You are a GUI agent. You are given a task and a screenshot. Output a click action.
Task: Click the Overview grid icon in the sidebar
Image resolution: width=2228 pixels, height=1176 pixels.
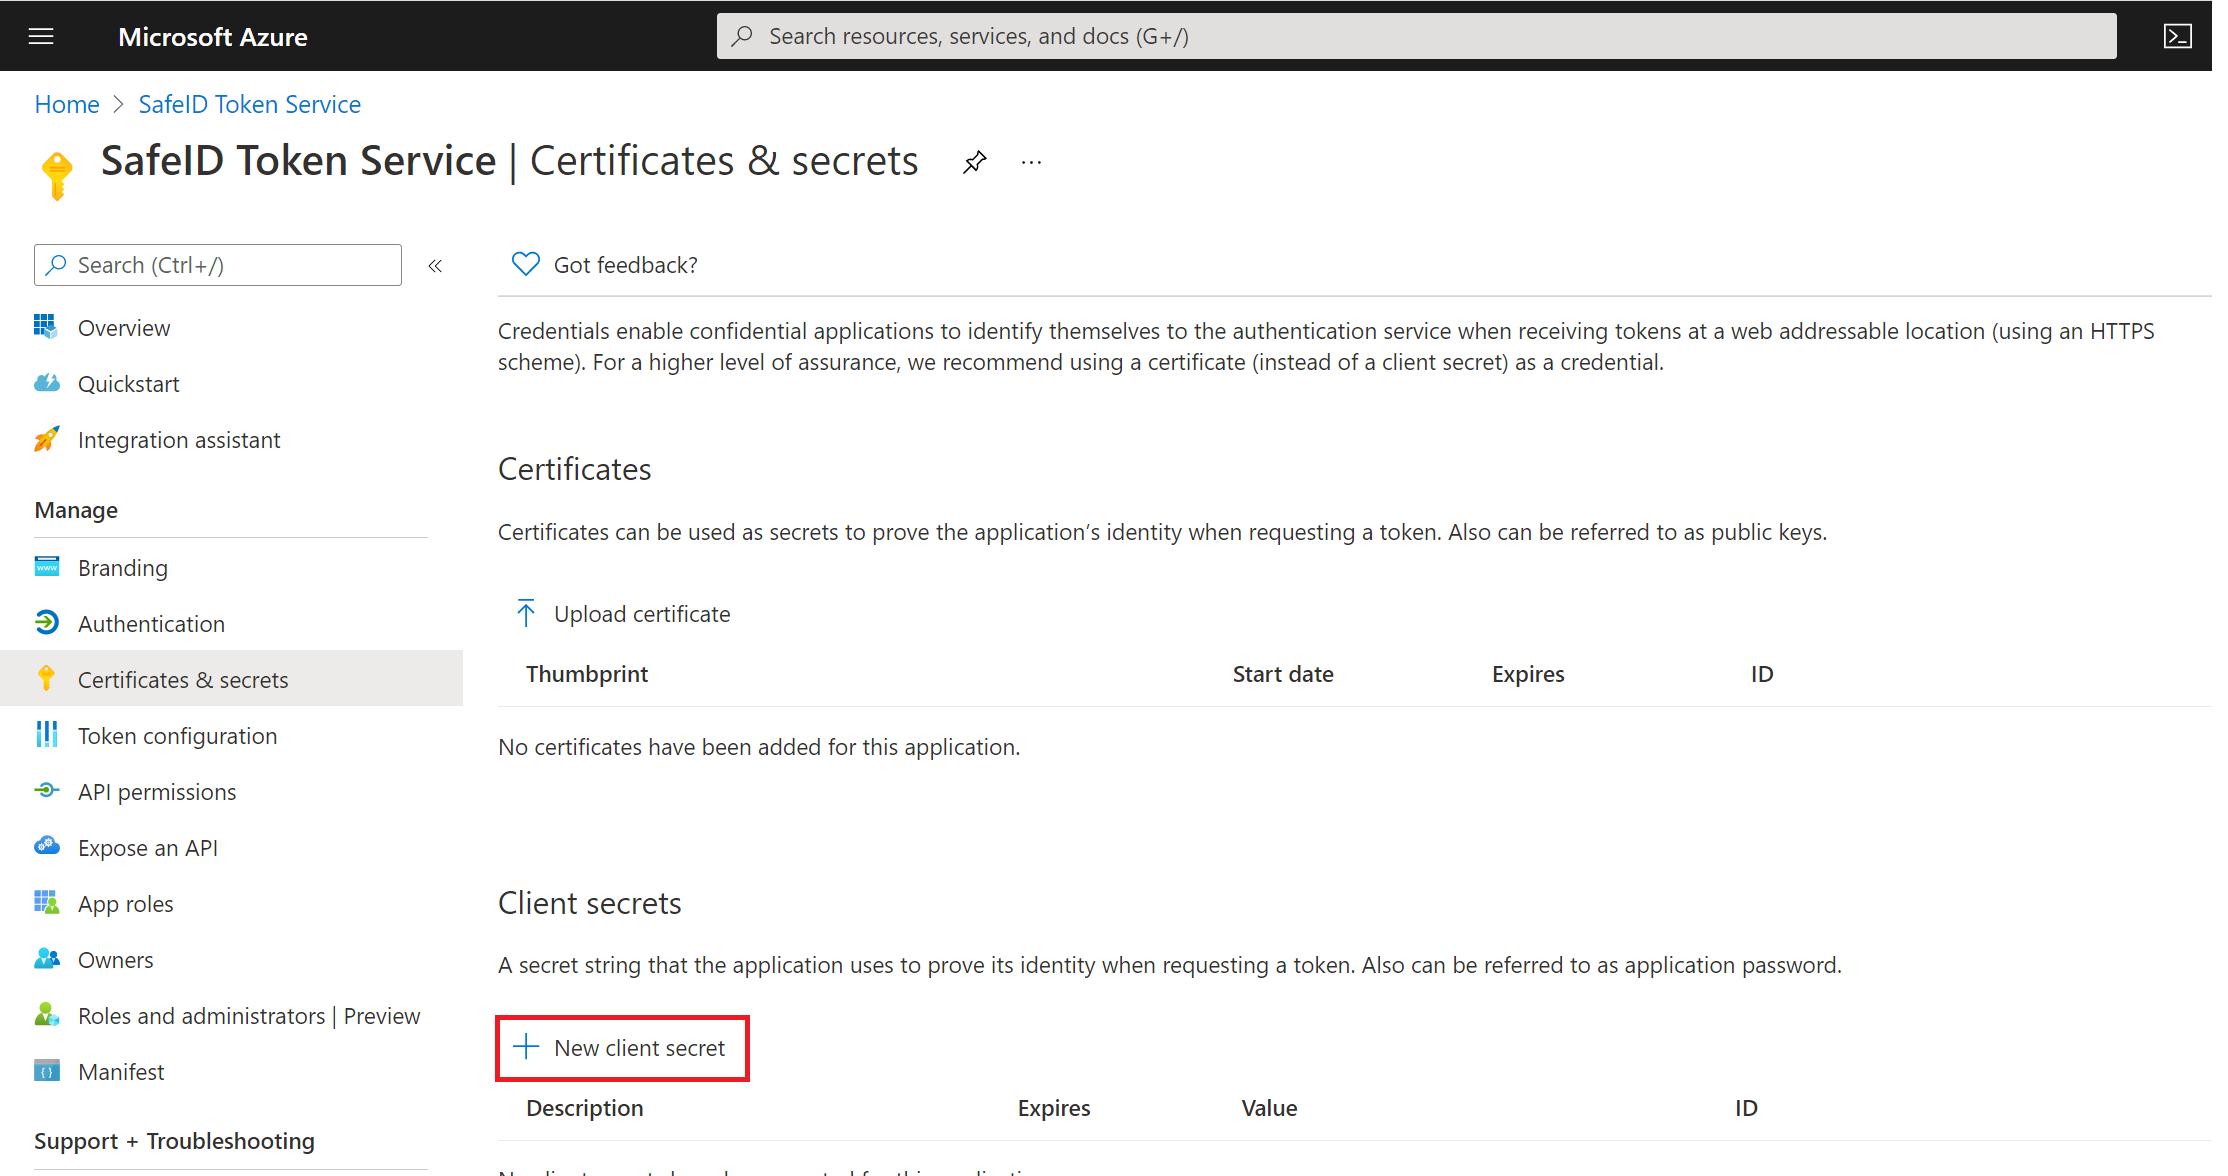pyautogui.click(x=46, y=327)
